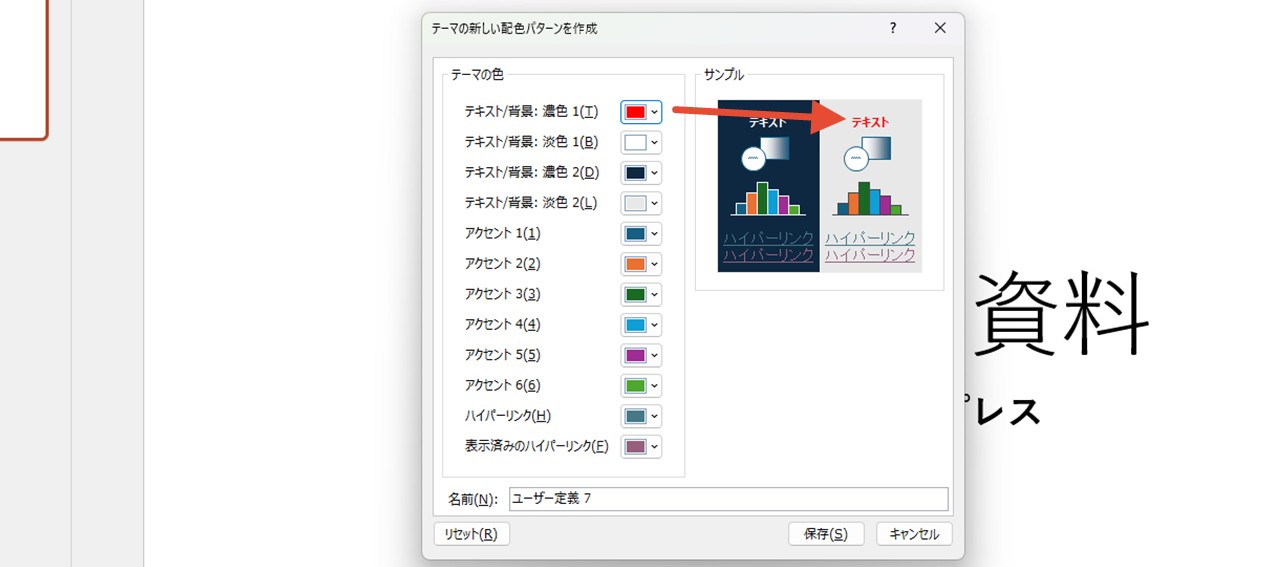Select the アクセント 3 green color swatch
The width and height of the screenshot is (1280, 567).
(636, 295)
